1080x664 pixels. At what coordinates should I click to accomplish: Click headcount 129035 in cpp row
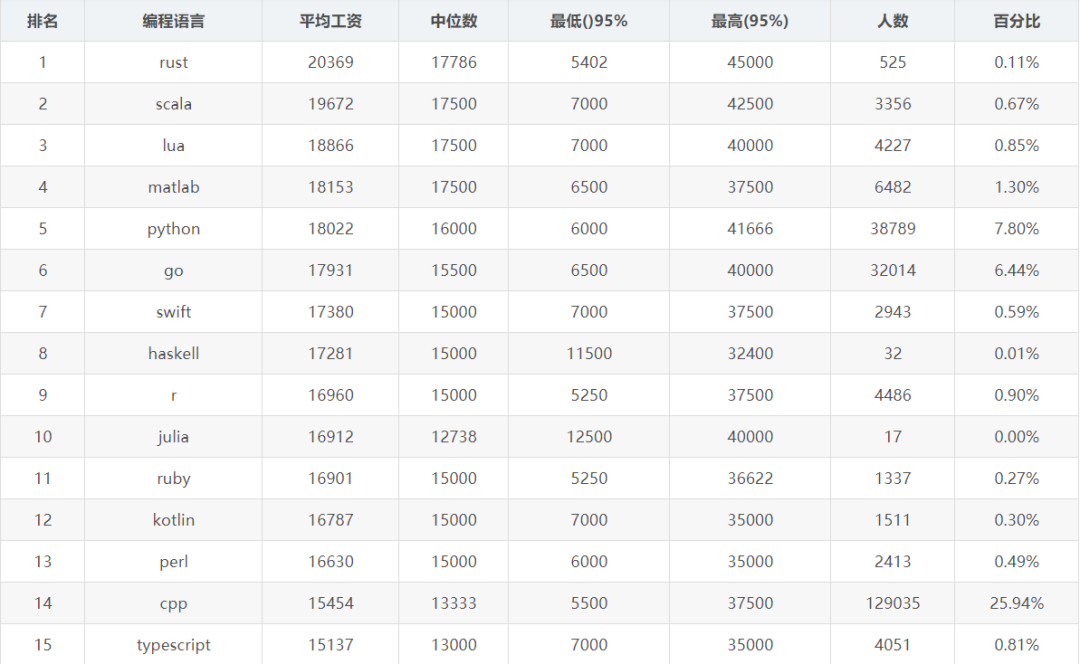pos(893,603)
